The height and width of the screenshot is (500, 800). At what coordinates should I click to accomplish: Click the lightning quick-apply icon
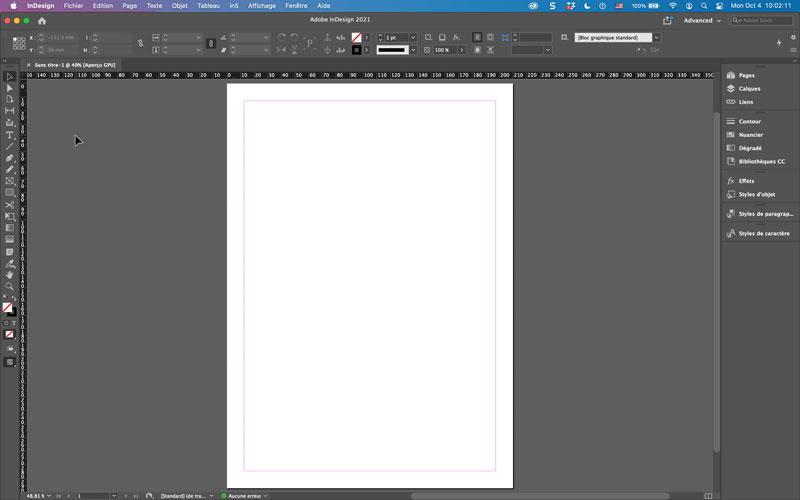pyautogui.click(x=779, y=43)
